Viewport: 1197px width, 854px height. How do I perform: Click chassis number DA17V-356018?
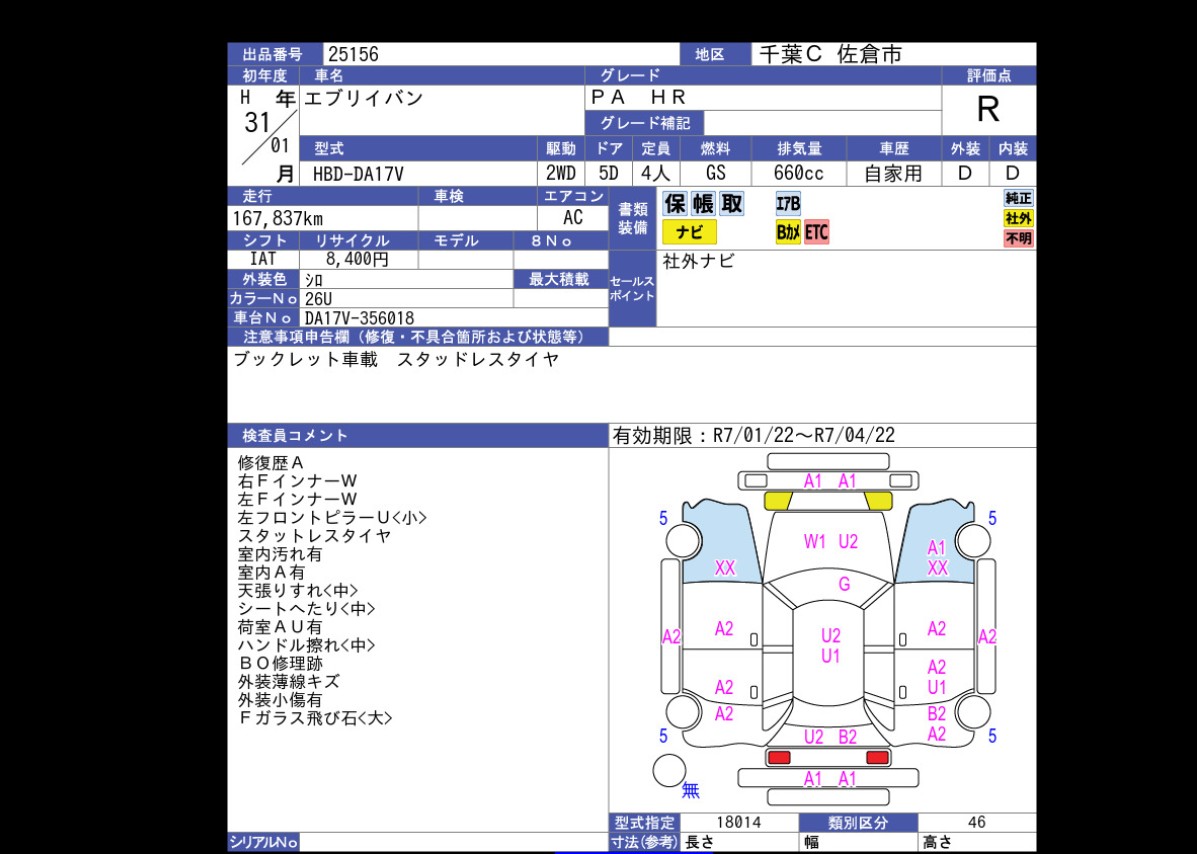(359, 318)
